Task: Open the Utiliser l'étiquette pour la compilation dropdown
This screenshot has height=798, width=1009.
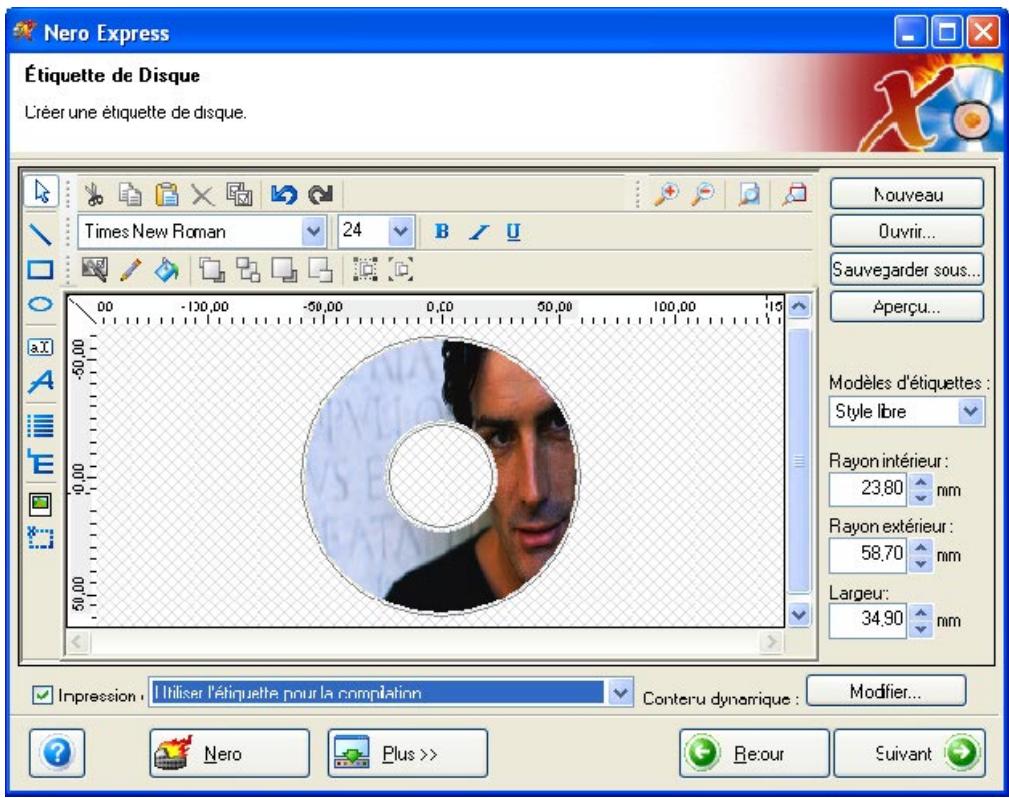Action: click(x=620, y=693)
